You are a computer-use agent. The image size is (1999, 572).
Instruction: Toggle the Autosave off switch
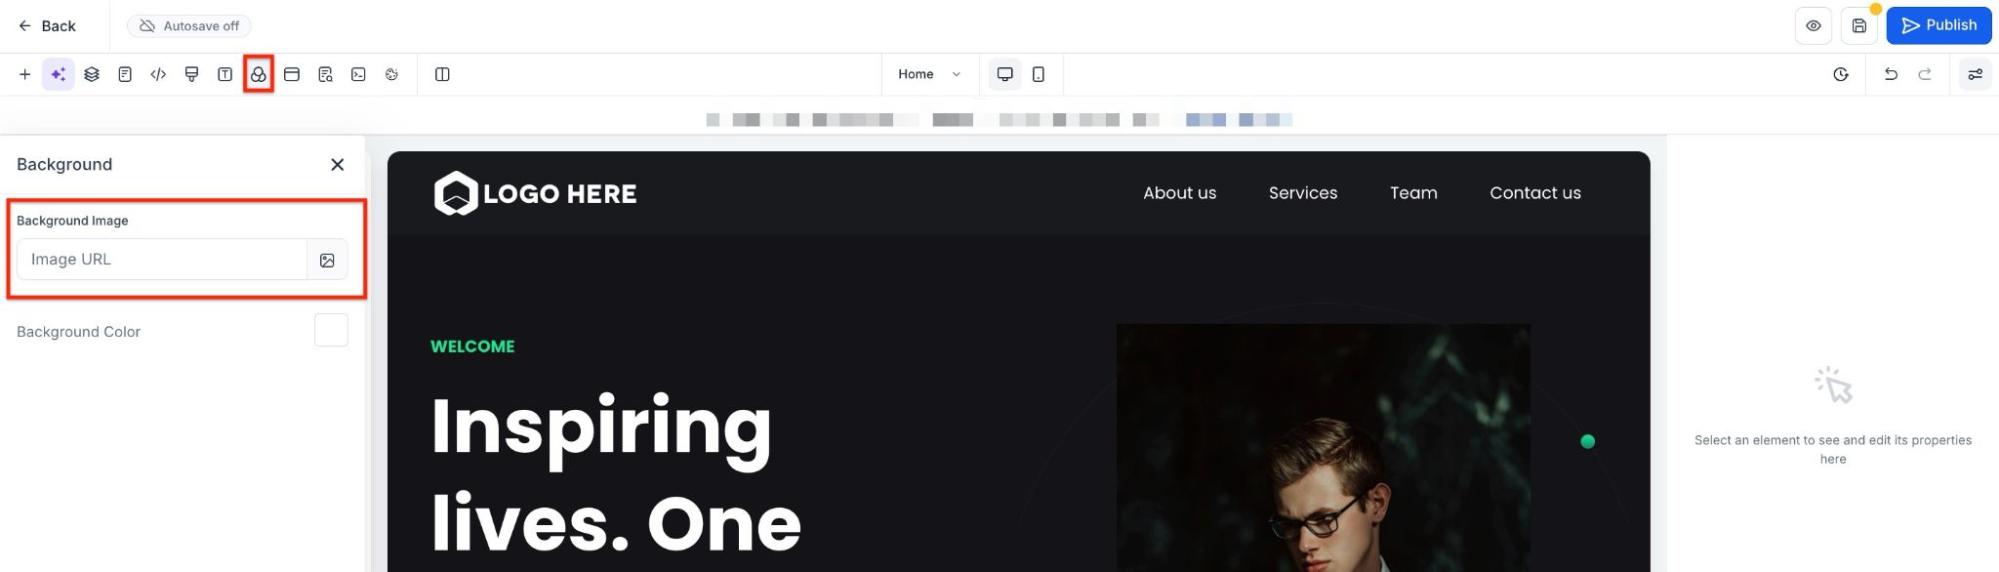(x=189, y=26)
